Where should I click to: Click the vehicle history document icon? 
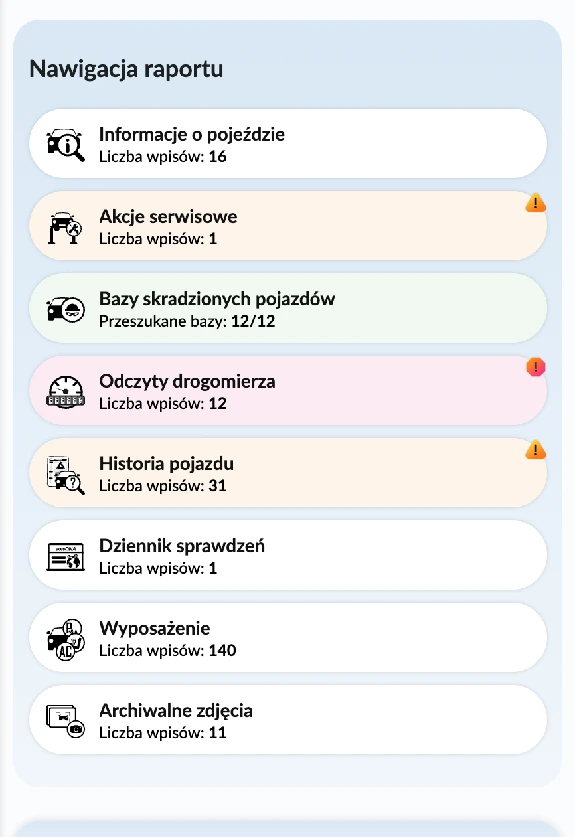tap(65, 475)
